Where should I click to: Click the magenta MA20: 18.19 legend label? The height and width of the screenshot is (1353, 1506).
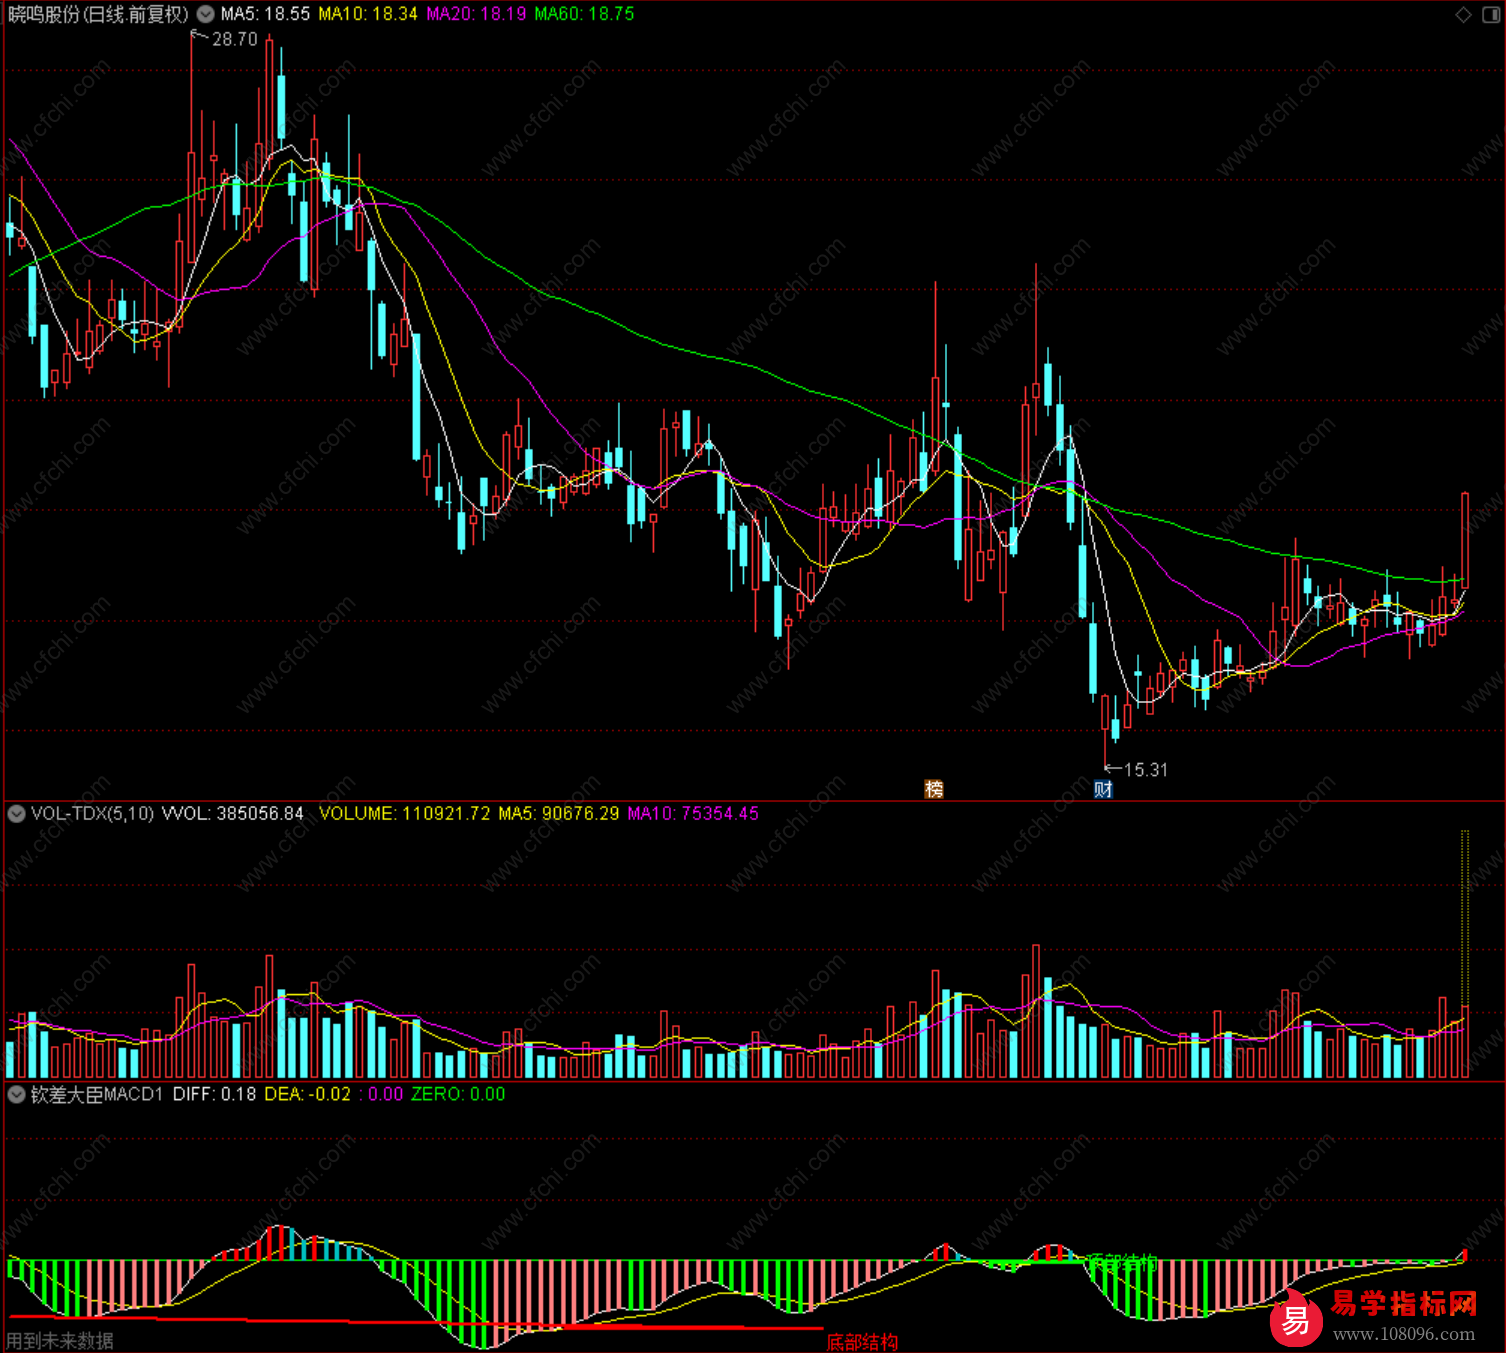476,14
